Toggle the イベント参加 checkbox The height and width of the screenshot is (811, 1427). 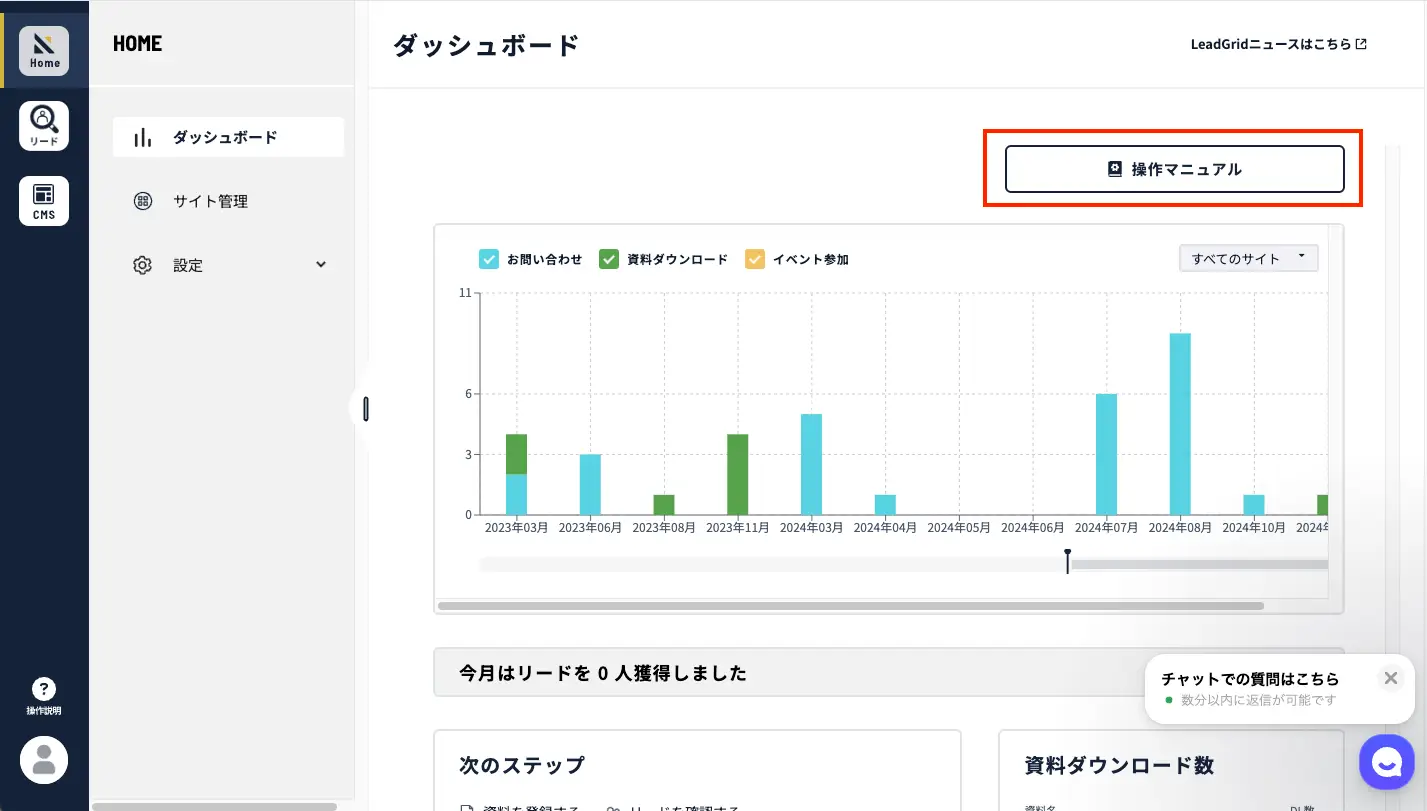click(x=755, y=259)
